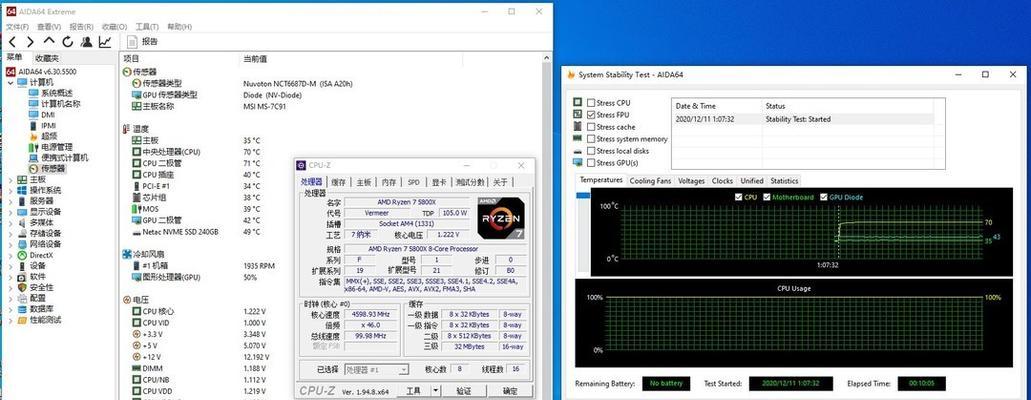
Task: Enable the Stress CPU checkbox
Action: [591, 103]
